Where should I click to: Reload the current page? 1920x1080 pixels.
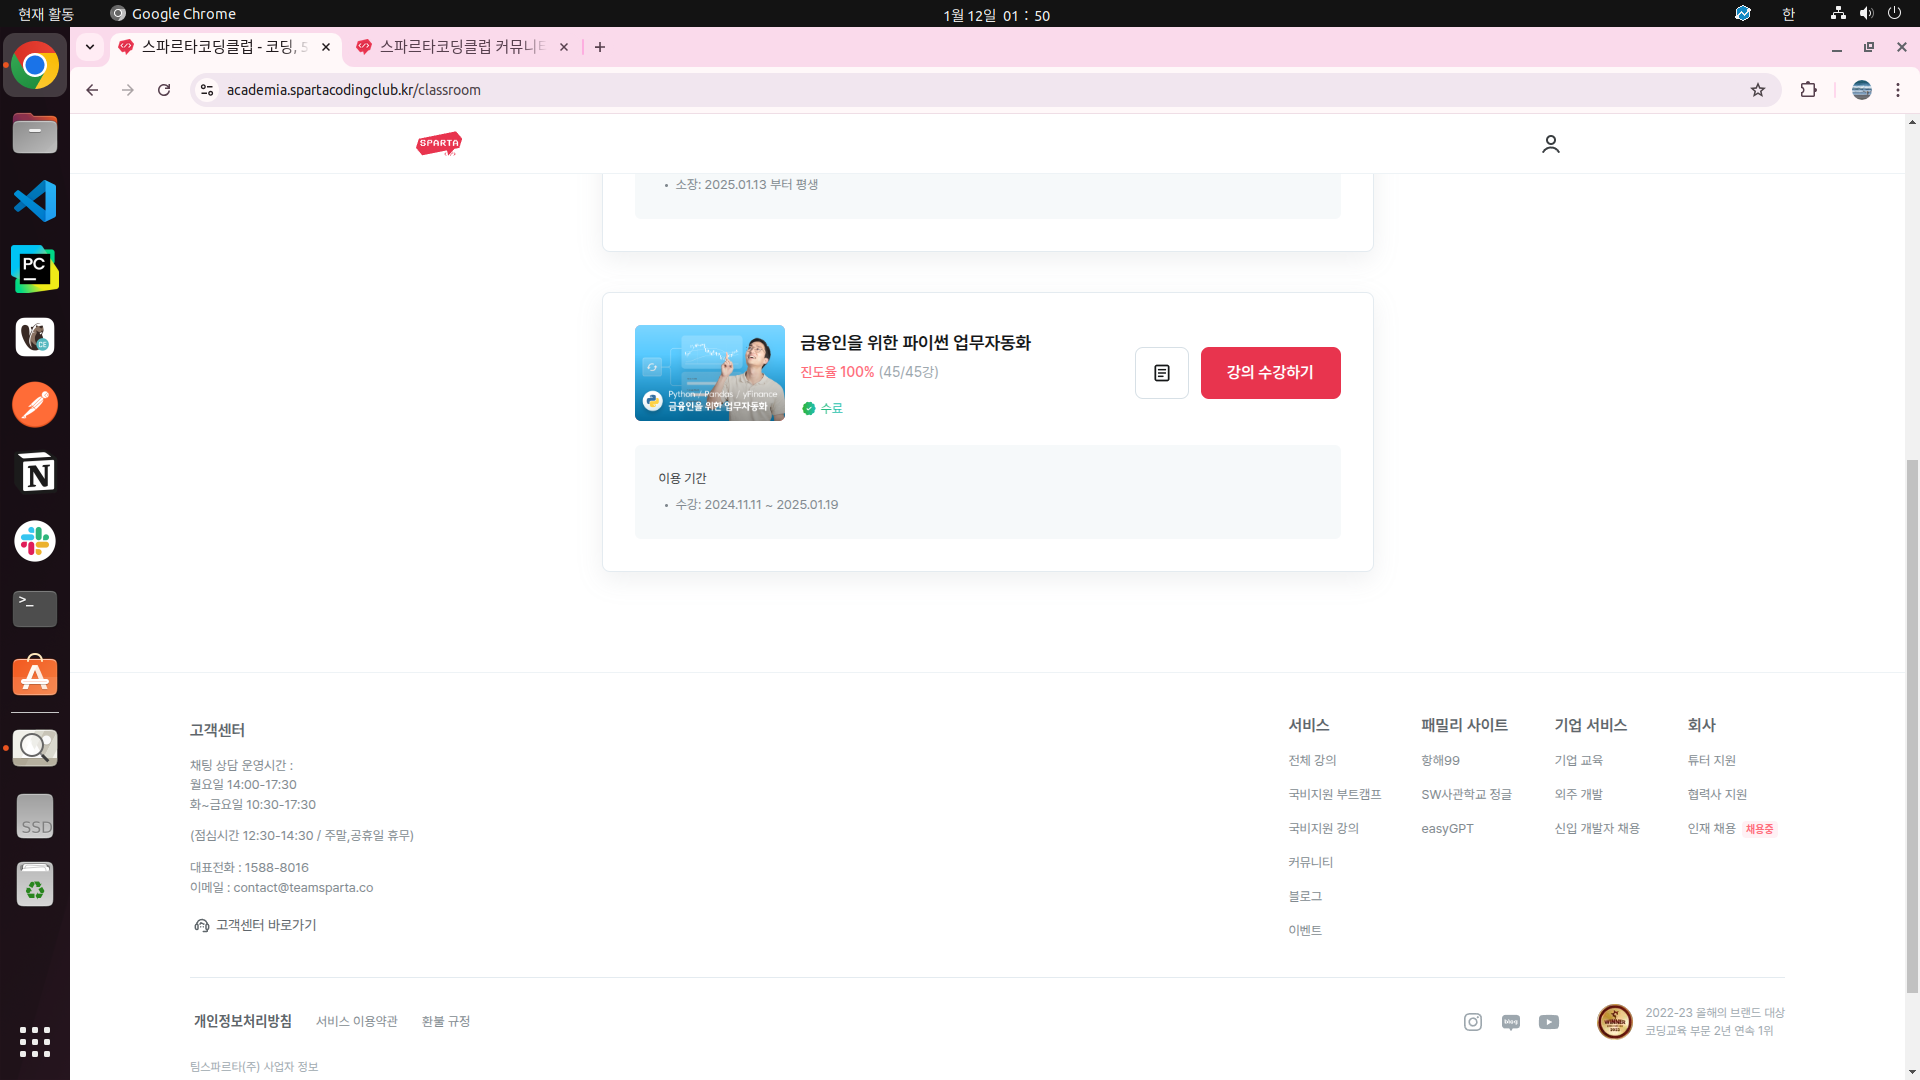[x=164, y=90]
